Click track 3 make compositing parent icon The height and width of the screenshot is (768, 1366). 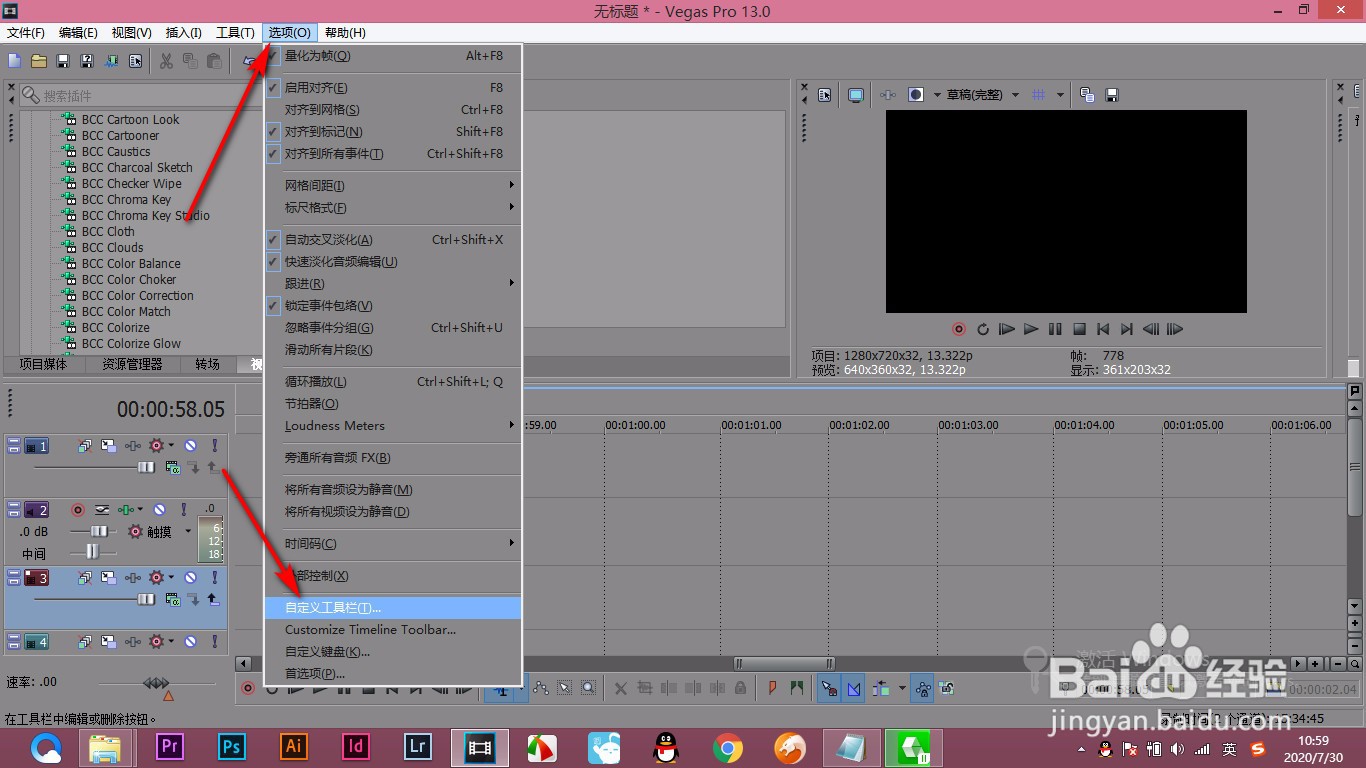[x=212, y=600]
